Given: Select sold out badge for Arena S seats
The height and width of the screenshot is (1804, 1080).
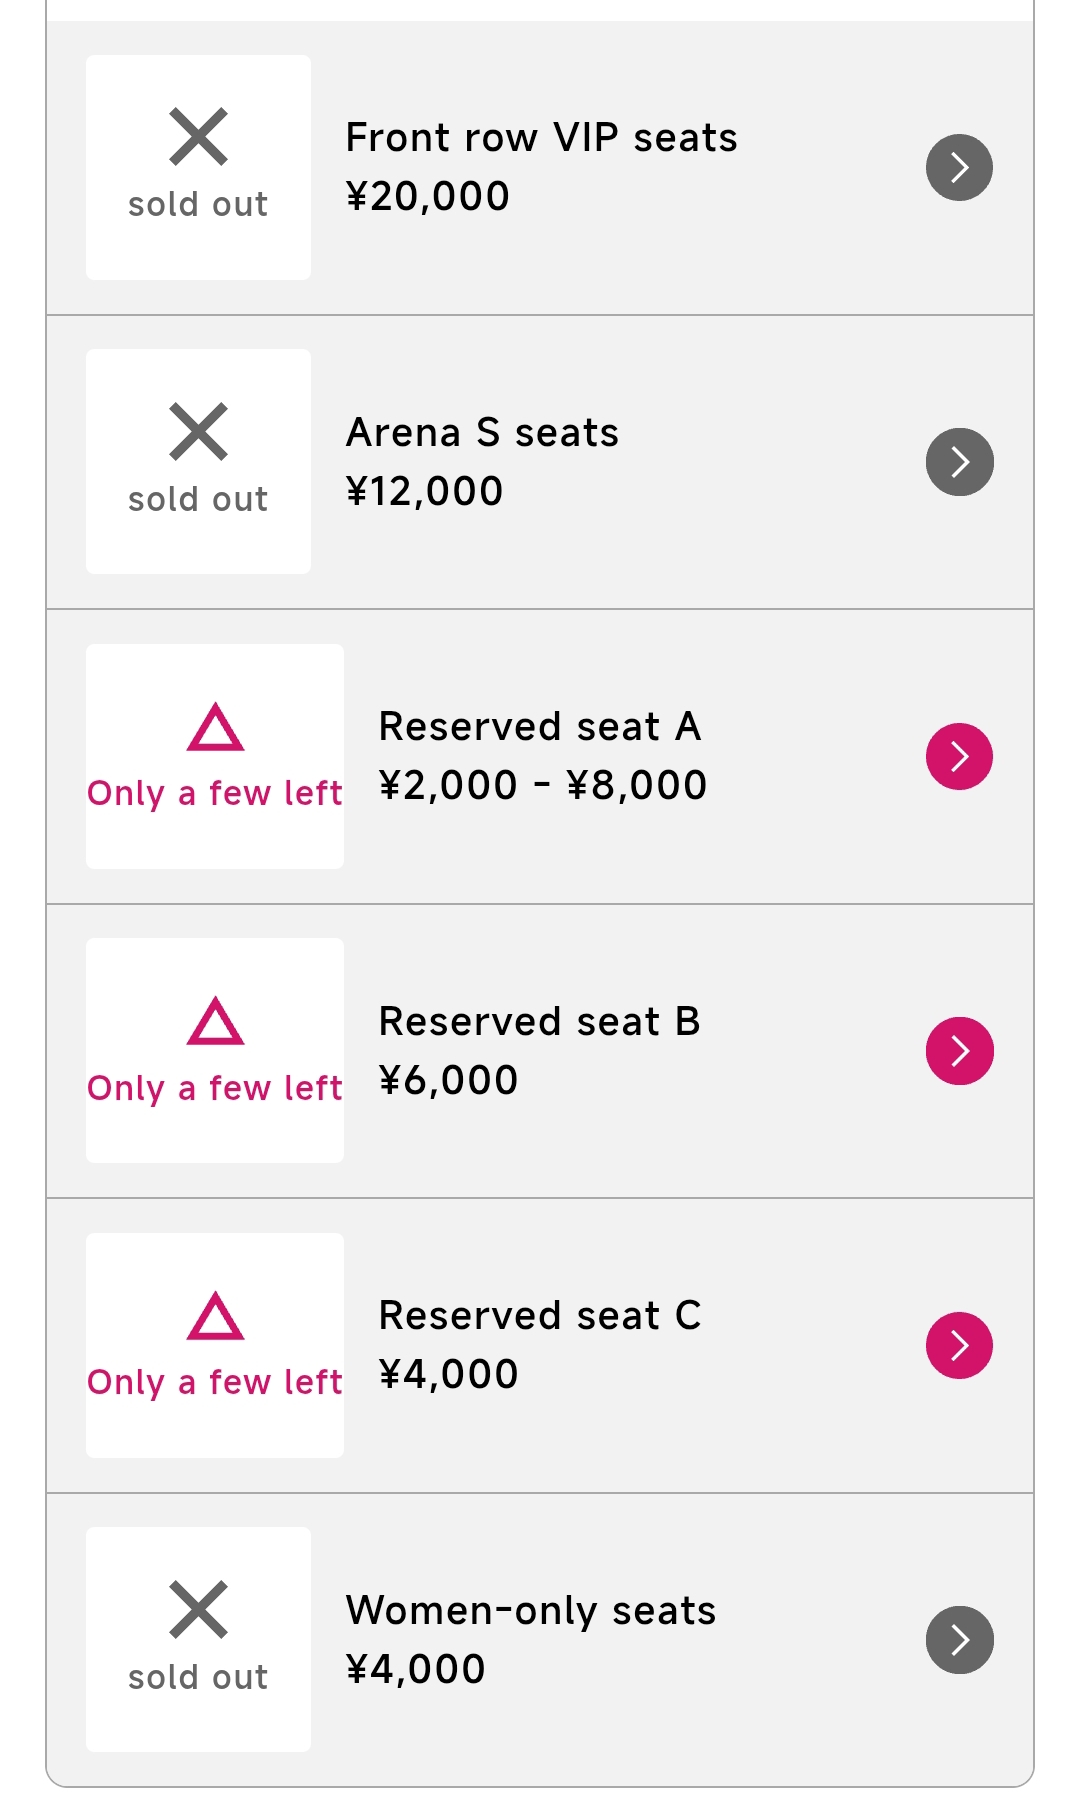Looking at the screenshot, I should click(x=198, y=462).
